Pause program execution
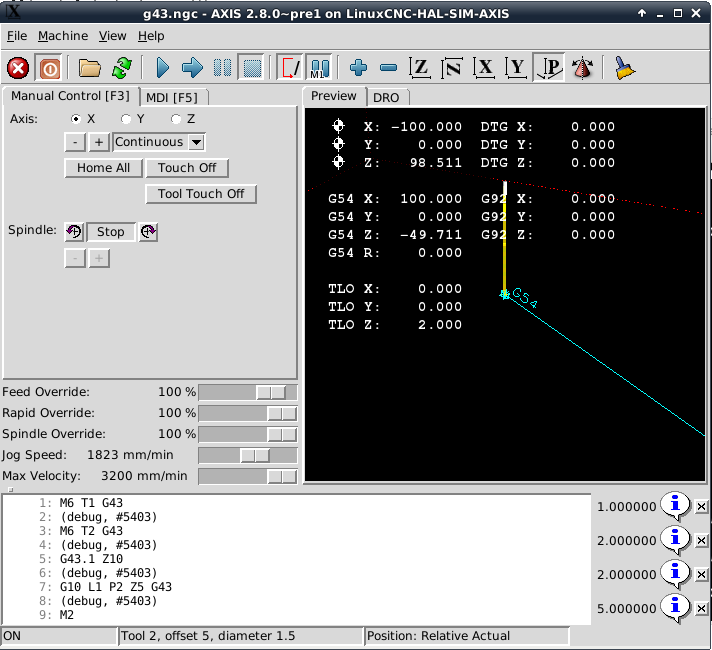Screen dimensions: 712x650 coord(222,68)
